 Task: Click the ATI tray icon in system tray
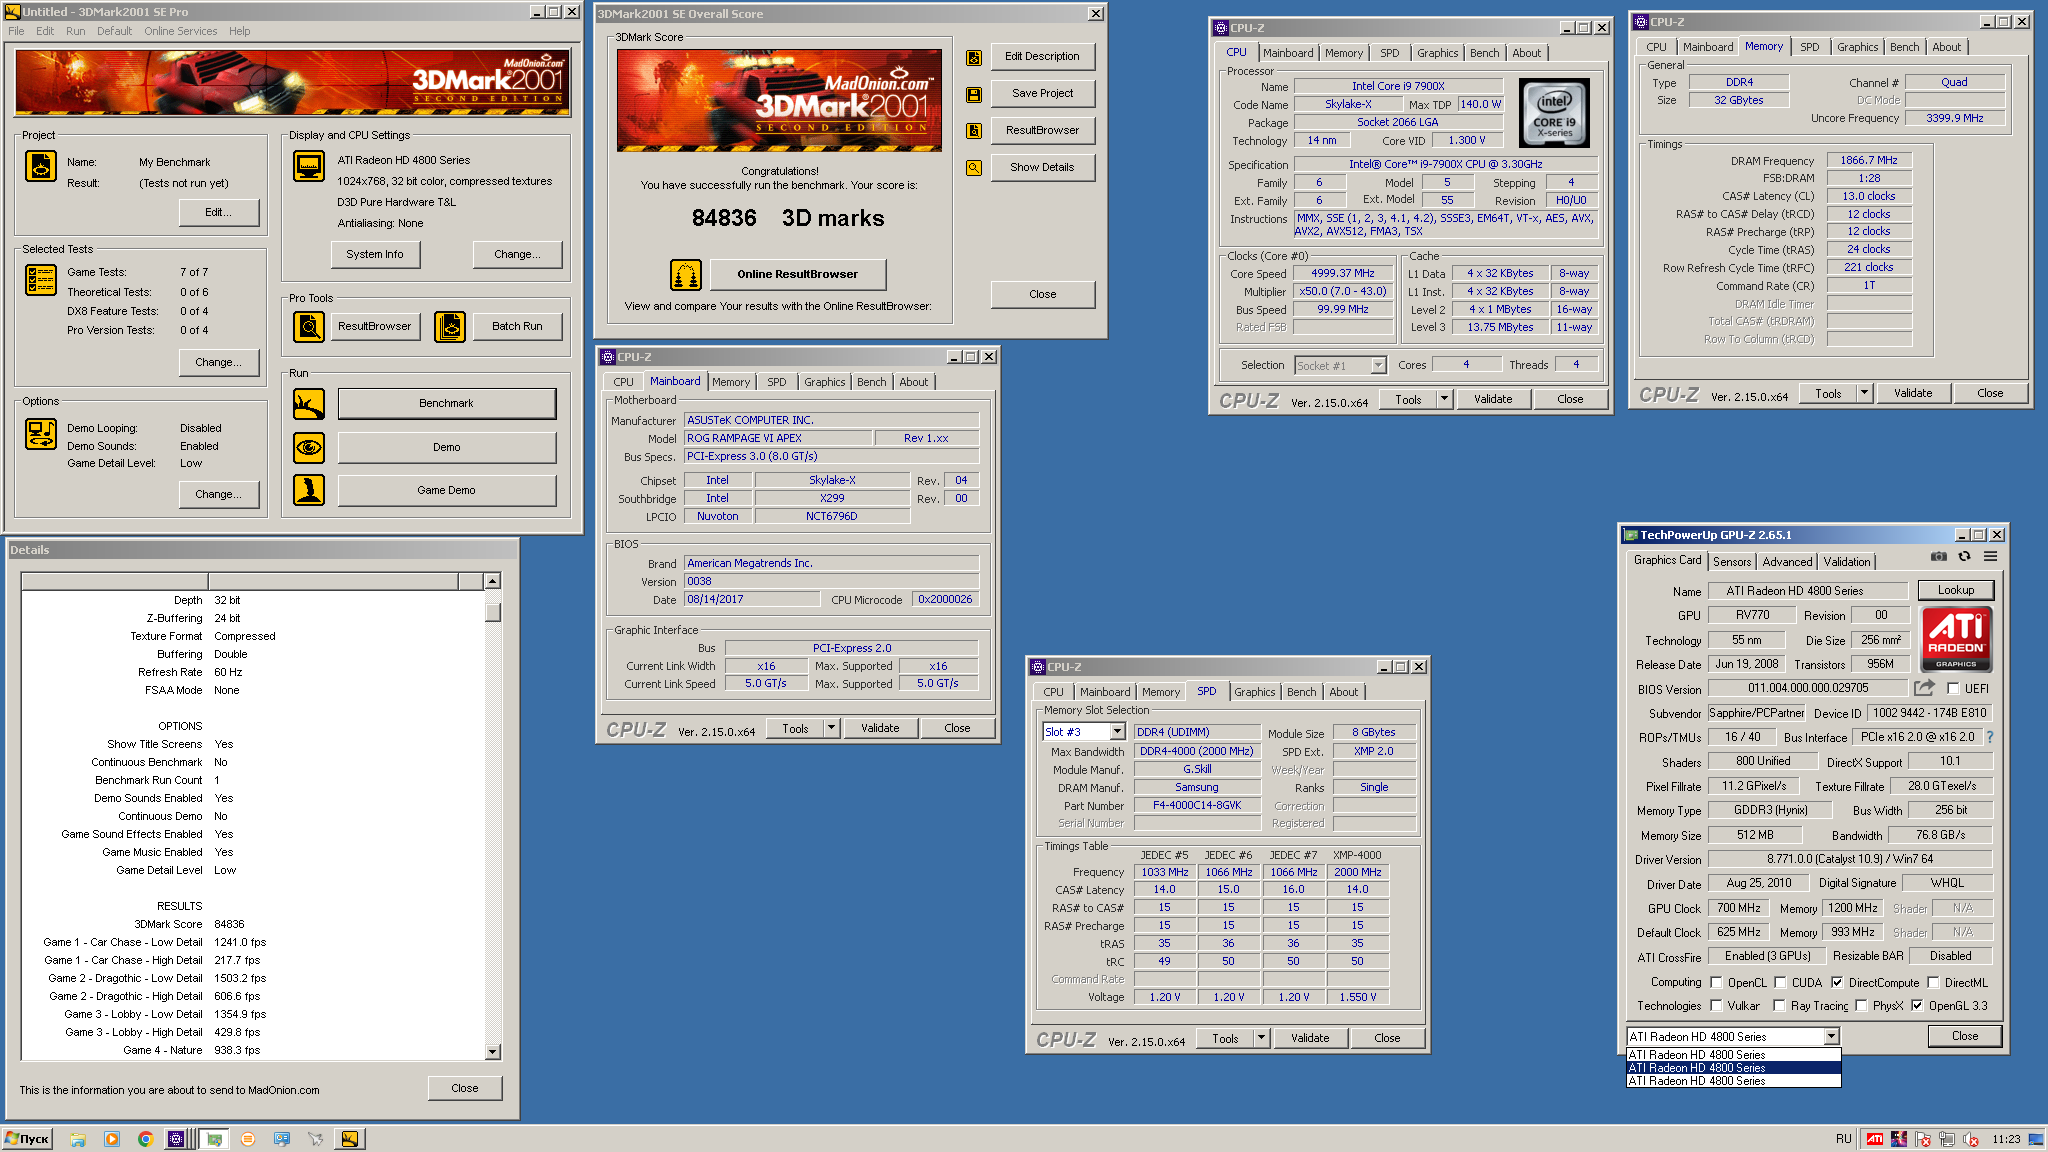(x=1875, y=1139)
